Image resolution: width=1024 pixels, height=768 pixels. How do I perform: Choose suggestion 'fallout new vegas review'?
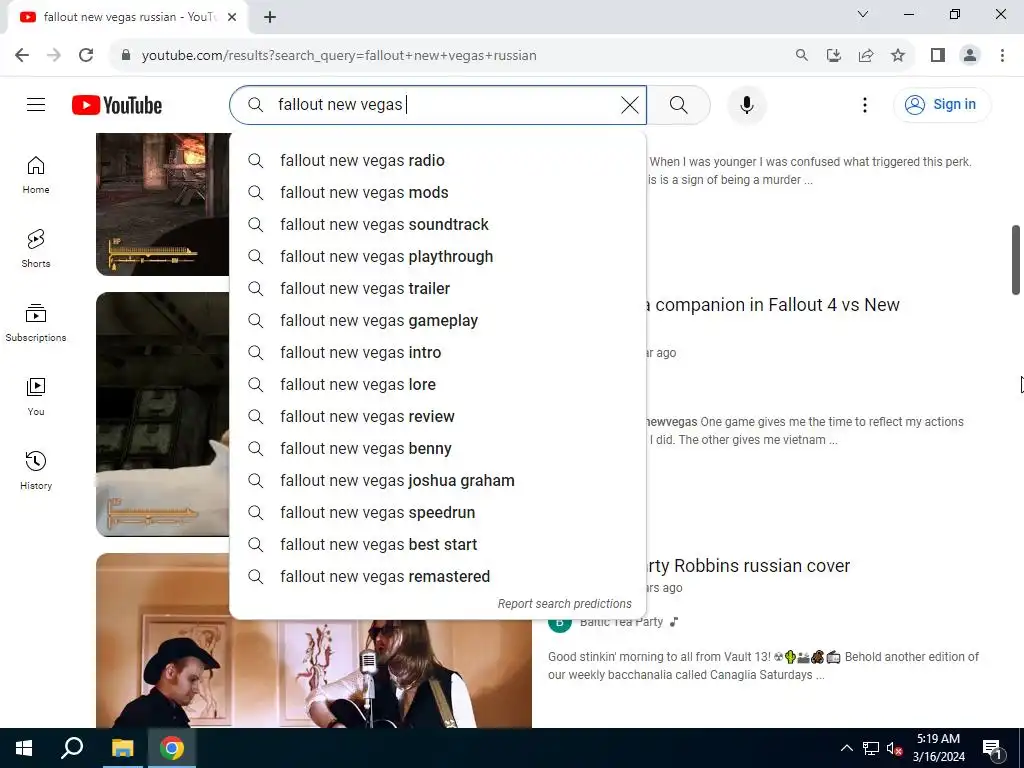tap(438, 416)
